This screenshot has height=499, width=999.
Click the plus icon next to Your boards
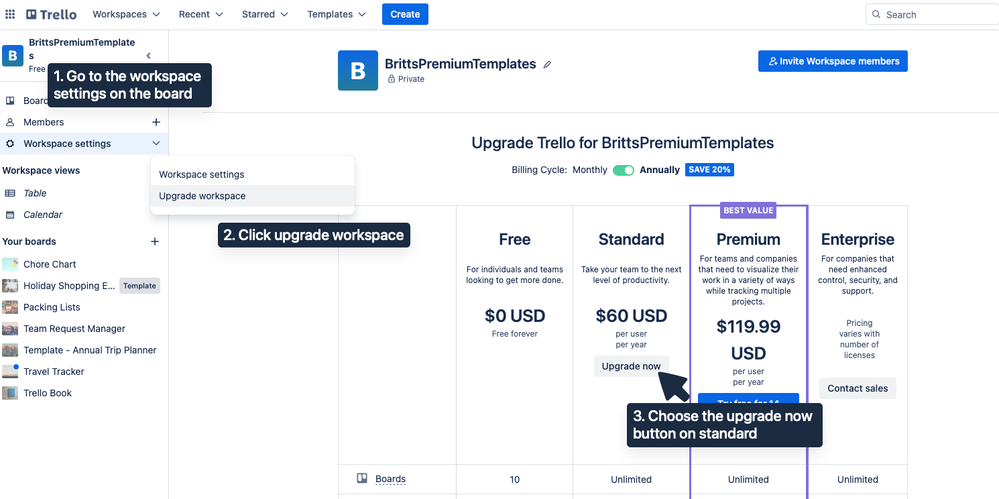(154, 242)
